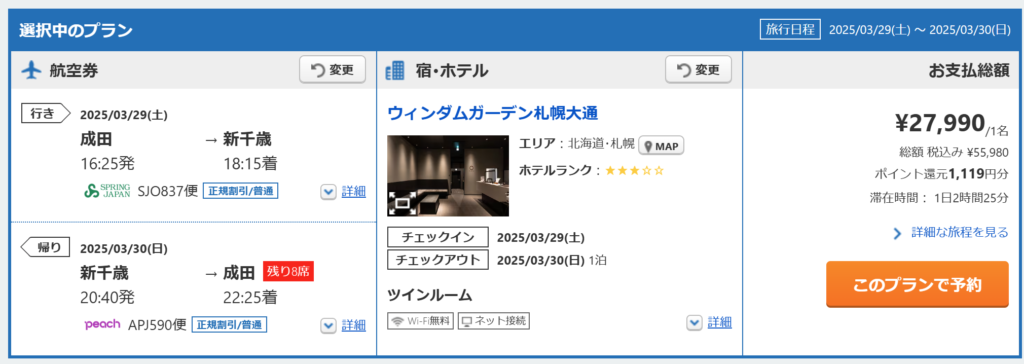Open ウィンダムガーデン札幌大通 hotel link

point(493,112)
